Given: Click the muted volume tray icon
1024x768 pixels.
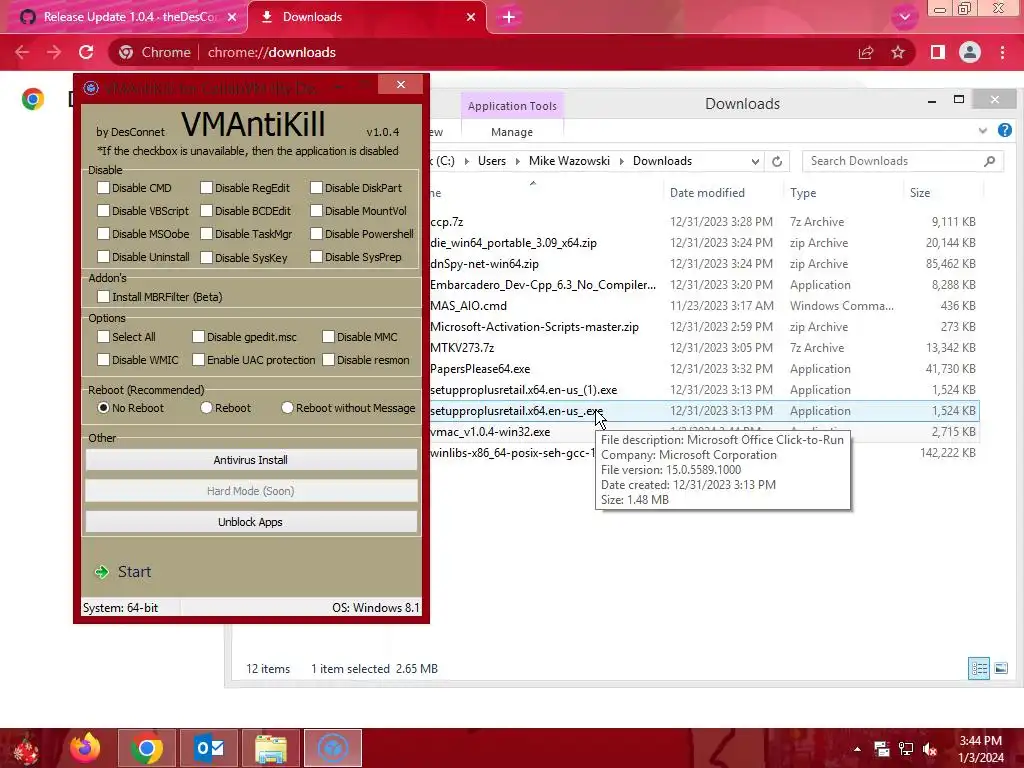Looking at the screenshot, I should (930, 748).
